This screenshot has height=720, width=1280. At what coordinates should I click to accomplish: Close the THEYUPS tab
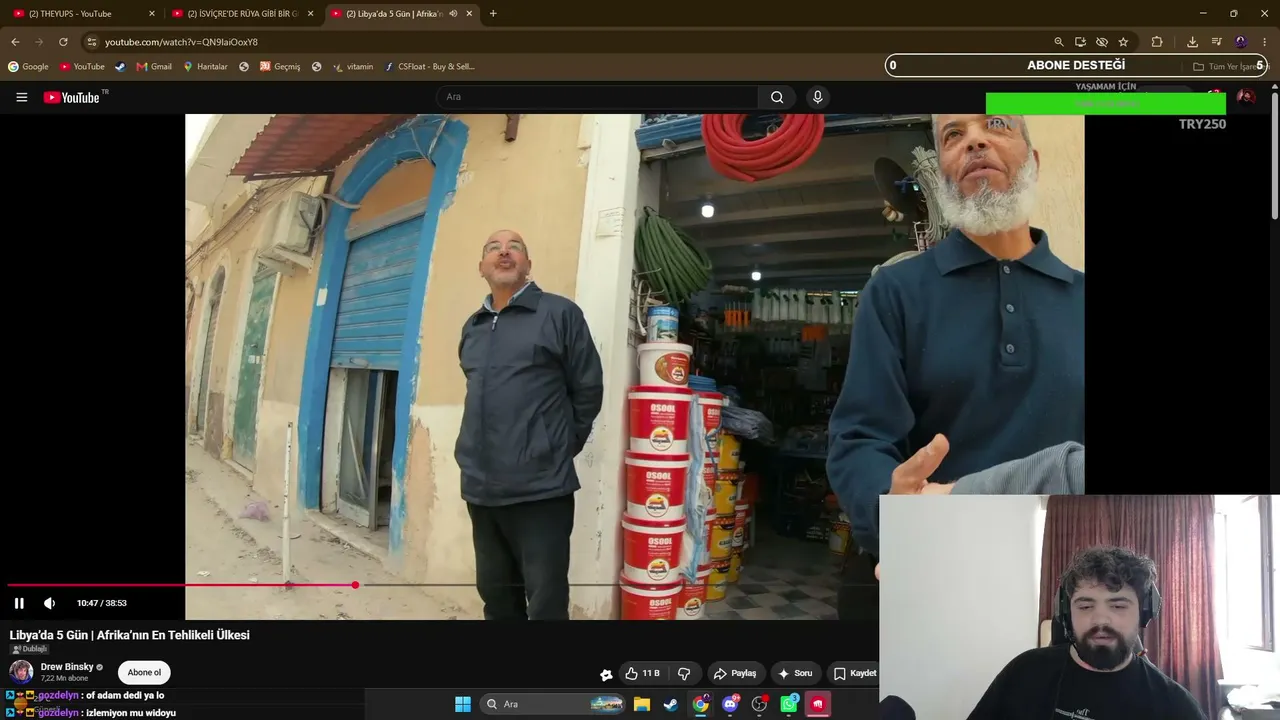[x=152, y=14]
